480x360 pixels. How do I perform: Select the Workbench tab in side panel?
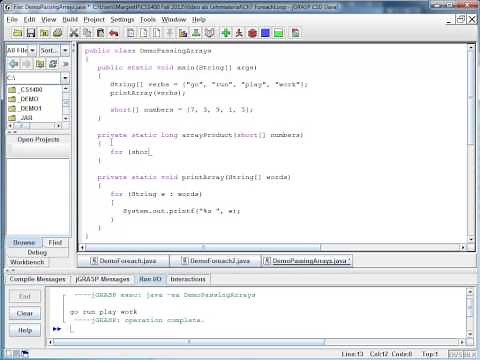pos(27,262)
